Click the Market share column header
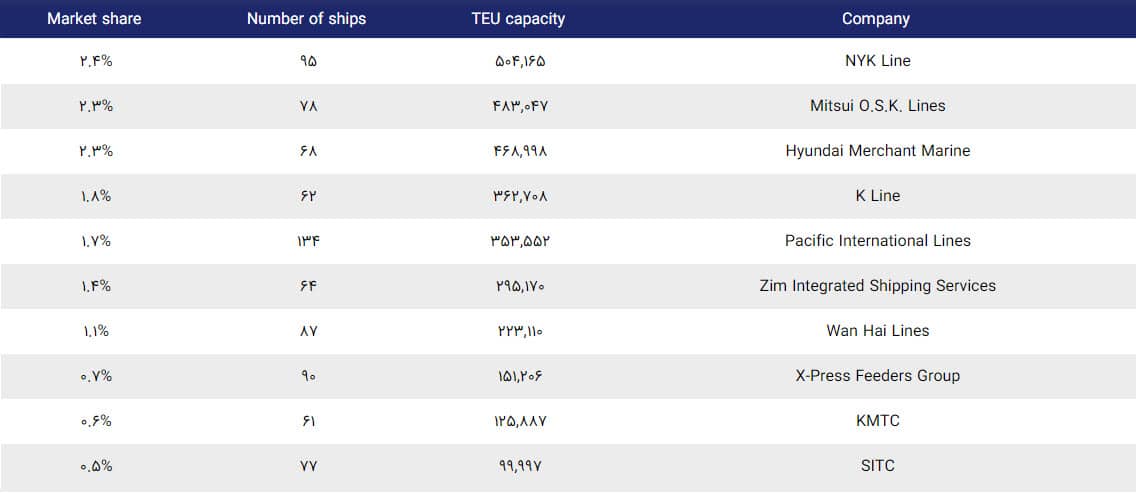The height and width of the screenshot is (494, 1136). [x=94, y=18]
